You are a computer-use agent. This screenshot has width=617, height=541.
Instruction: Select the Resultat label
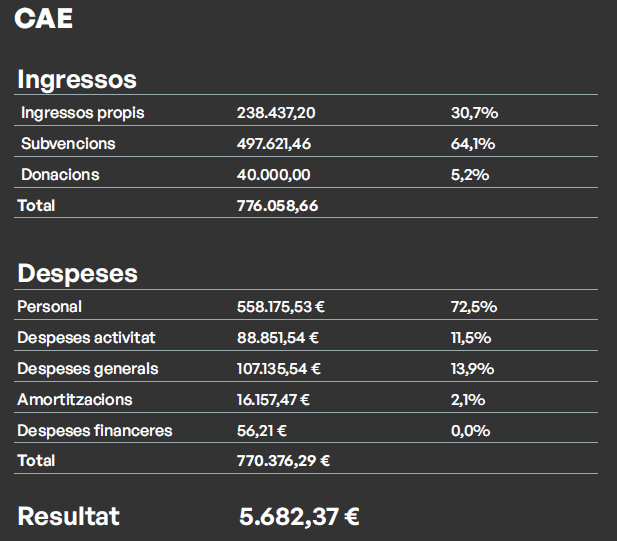click(68, 517)
